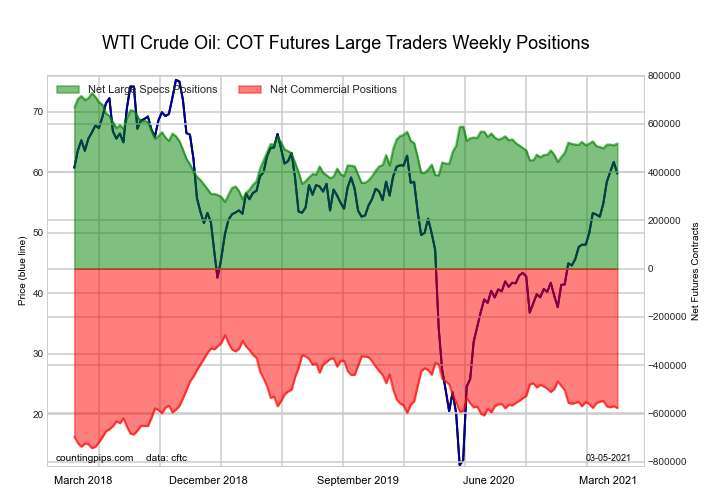Click the Net Futures Contracts axis title
The height and width of the screenshot is (504, 720).
pyautogui.click(x=695, y=272)
